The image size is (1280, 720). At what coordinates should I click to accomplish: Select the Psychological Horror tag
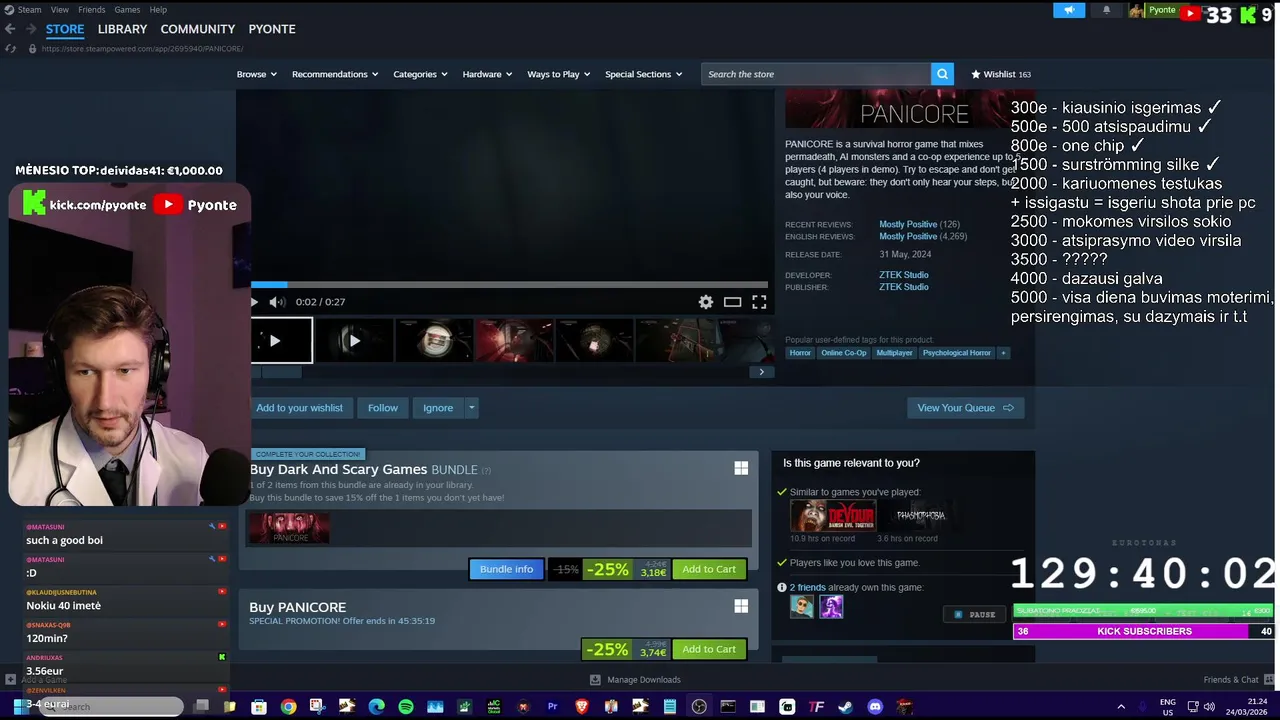(x=957, y=353)
